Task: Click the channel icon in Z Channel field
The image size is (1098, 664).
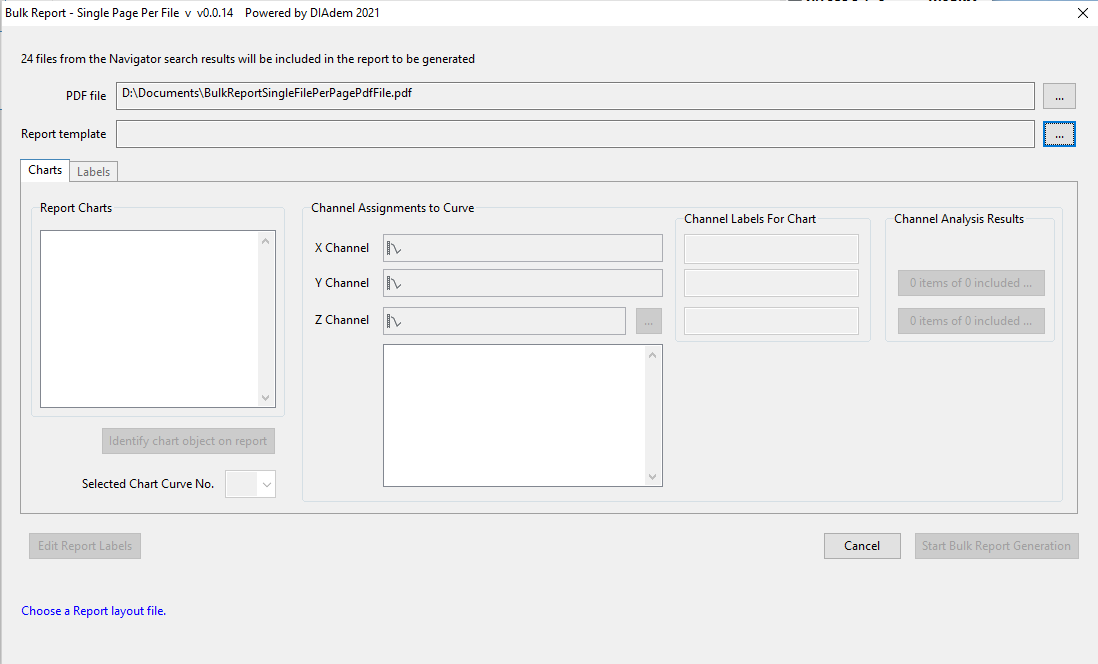Action: click(x=394, y=321)
